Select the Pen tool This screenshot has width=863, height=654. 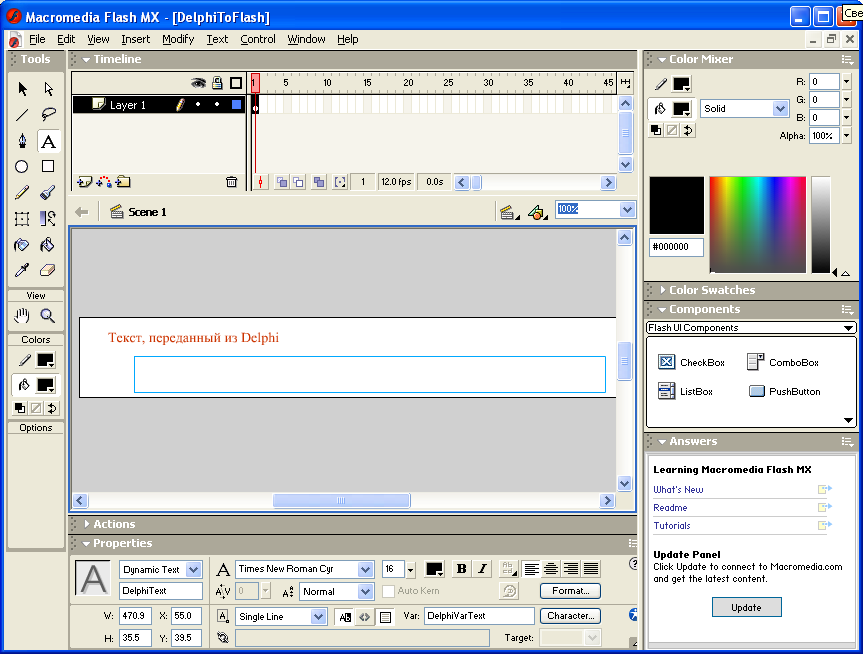pyautogui.click(x=22, y=141)
